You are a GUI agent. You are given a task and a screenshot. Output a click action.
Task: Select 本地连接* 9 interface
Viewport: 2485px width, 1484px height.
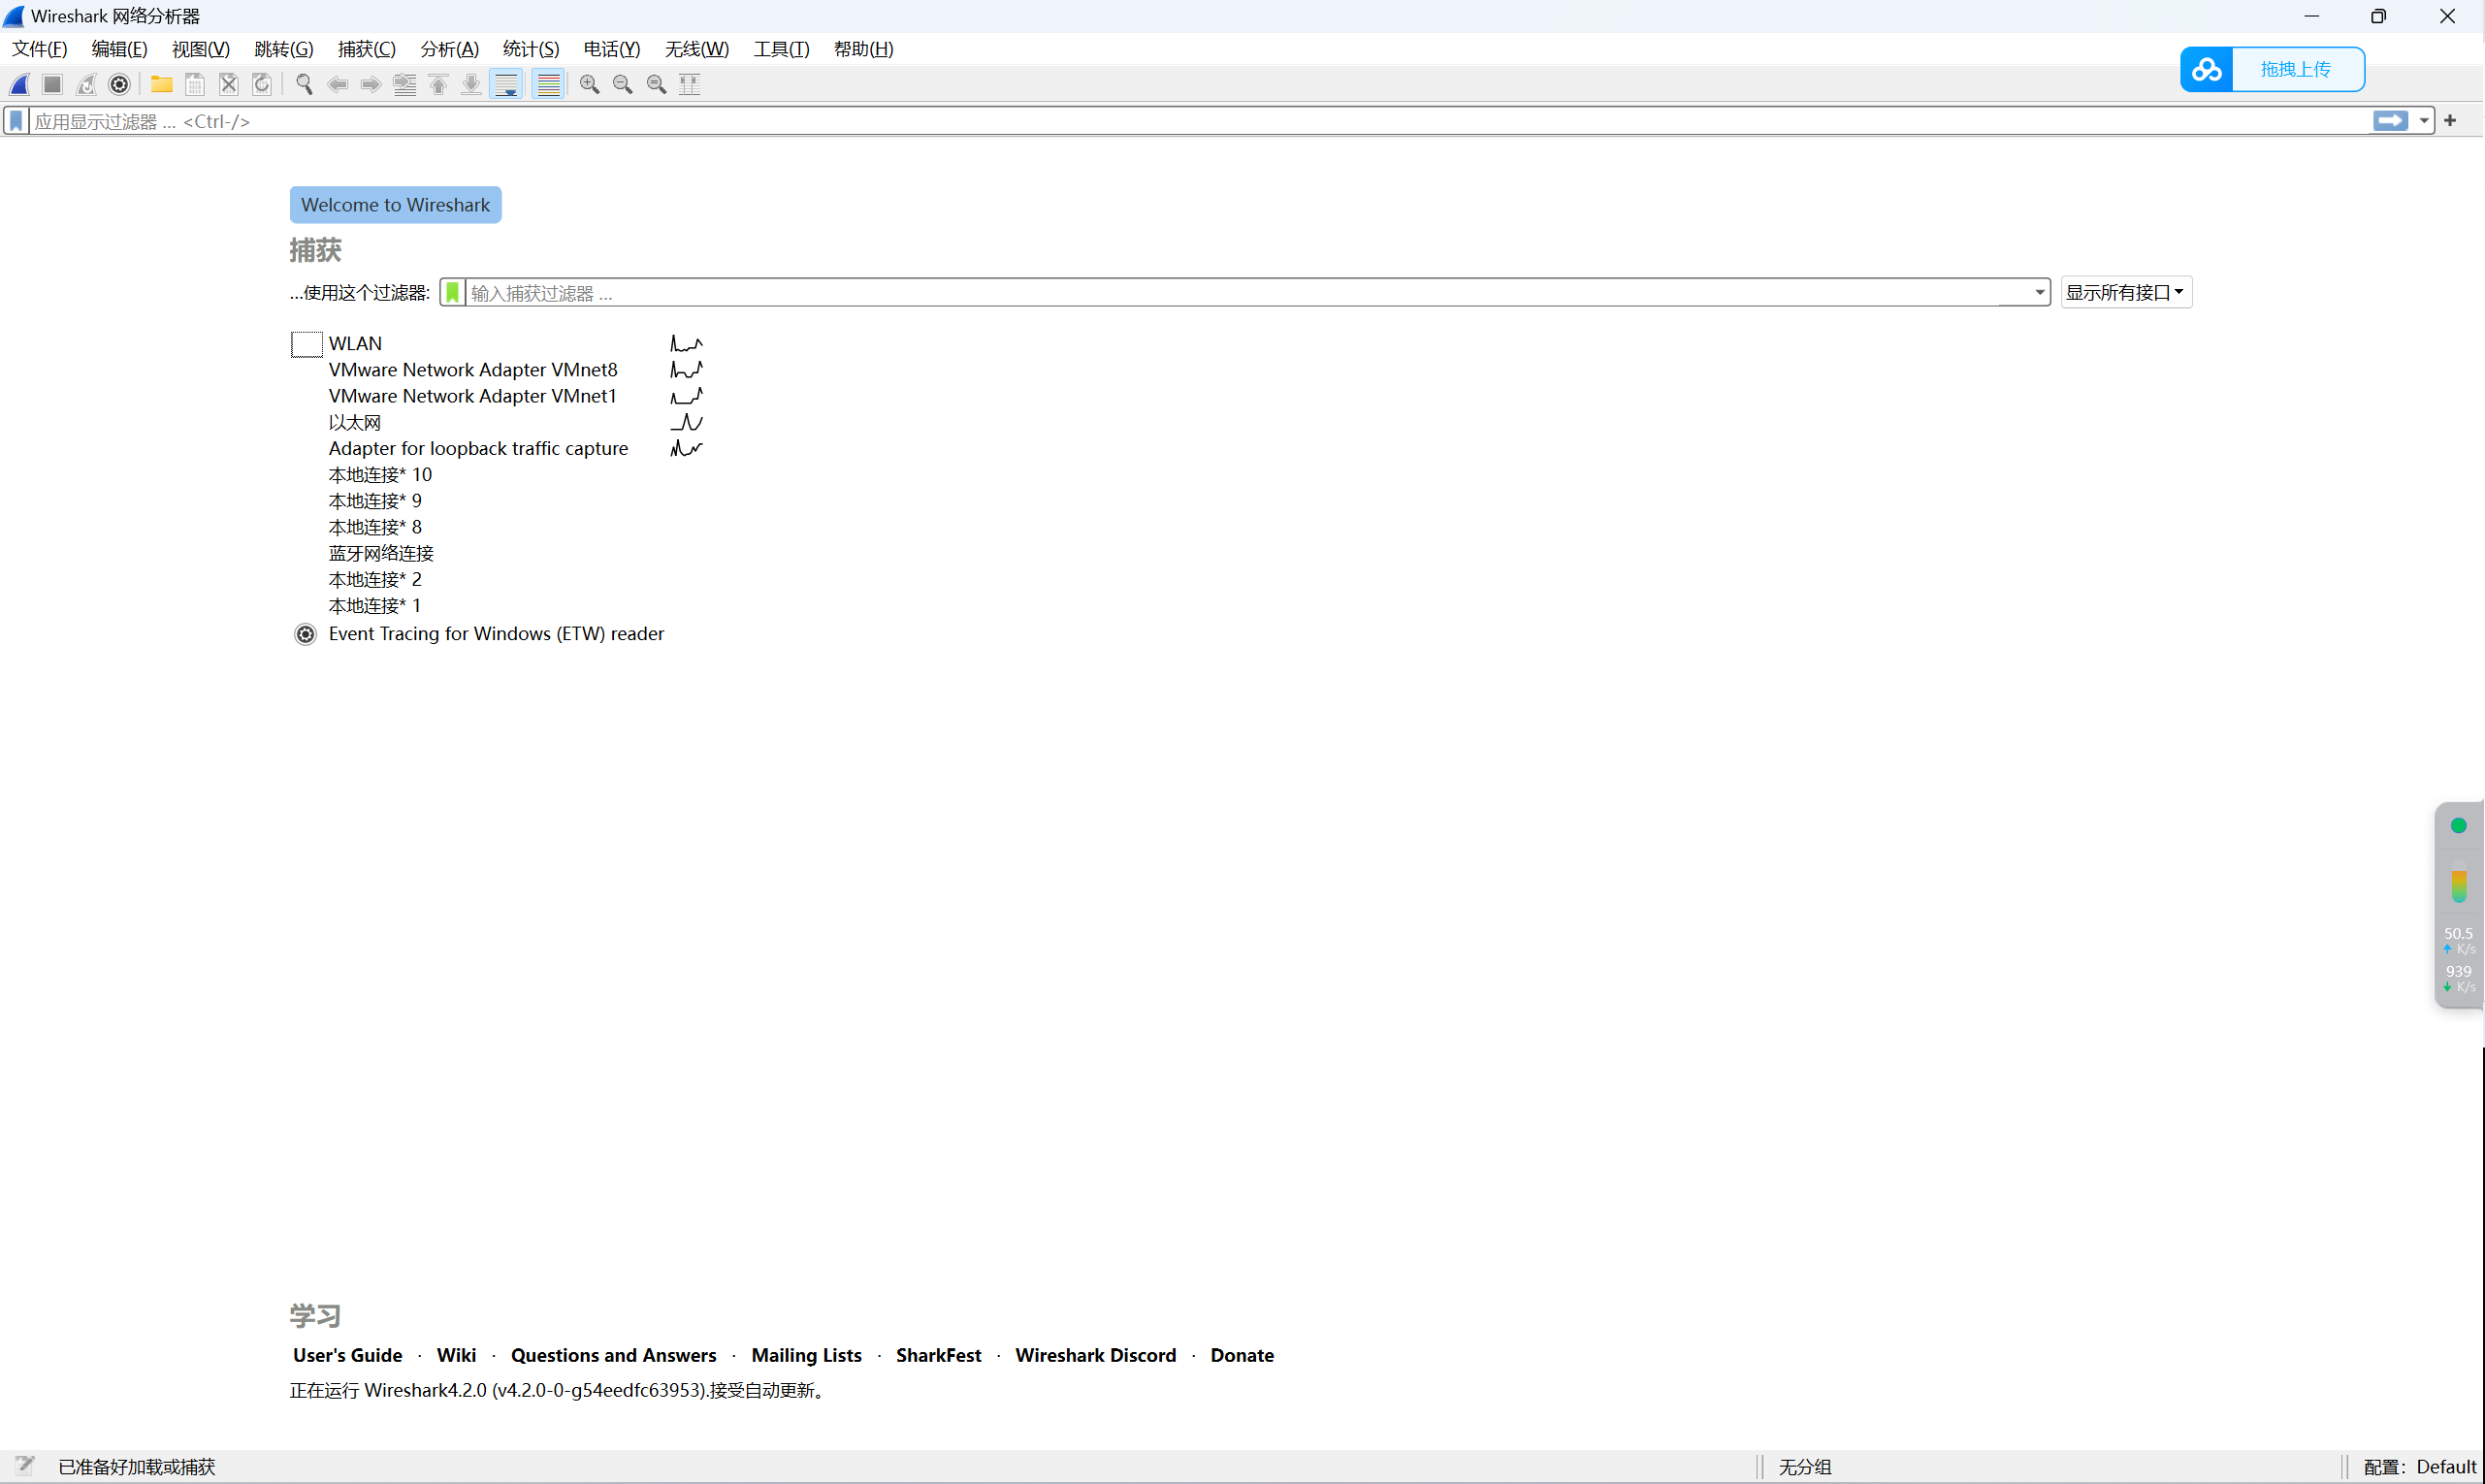coord(375,500)
